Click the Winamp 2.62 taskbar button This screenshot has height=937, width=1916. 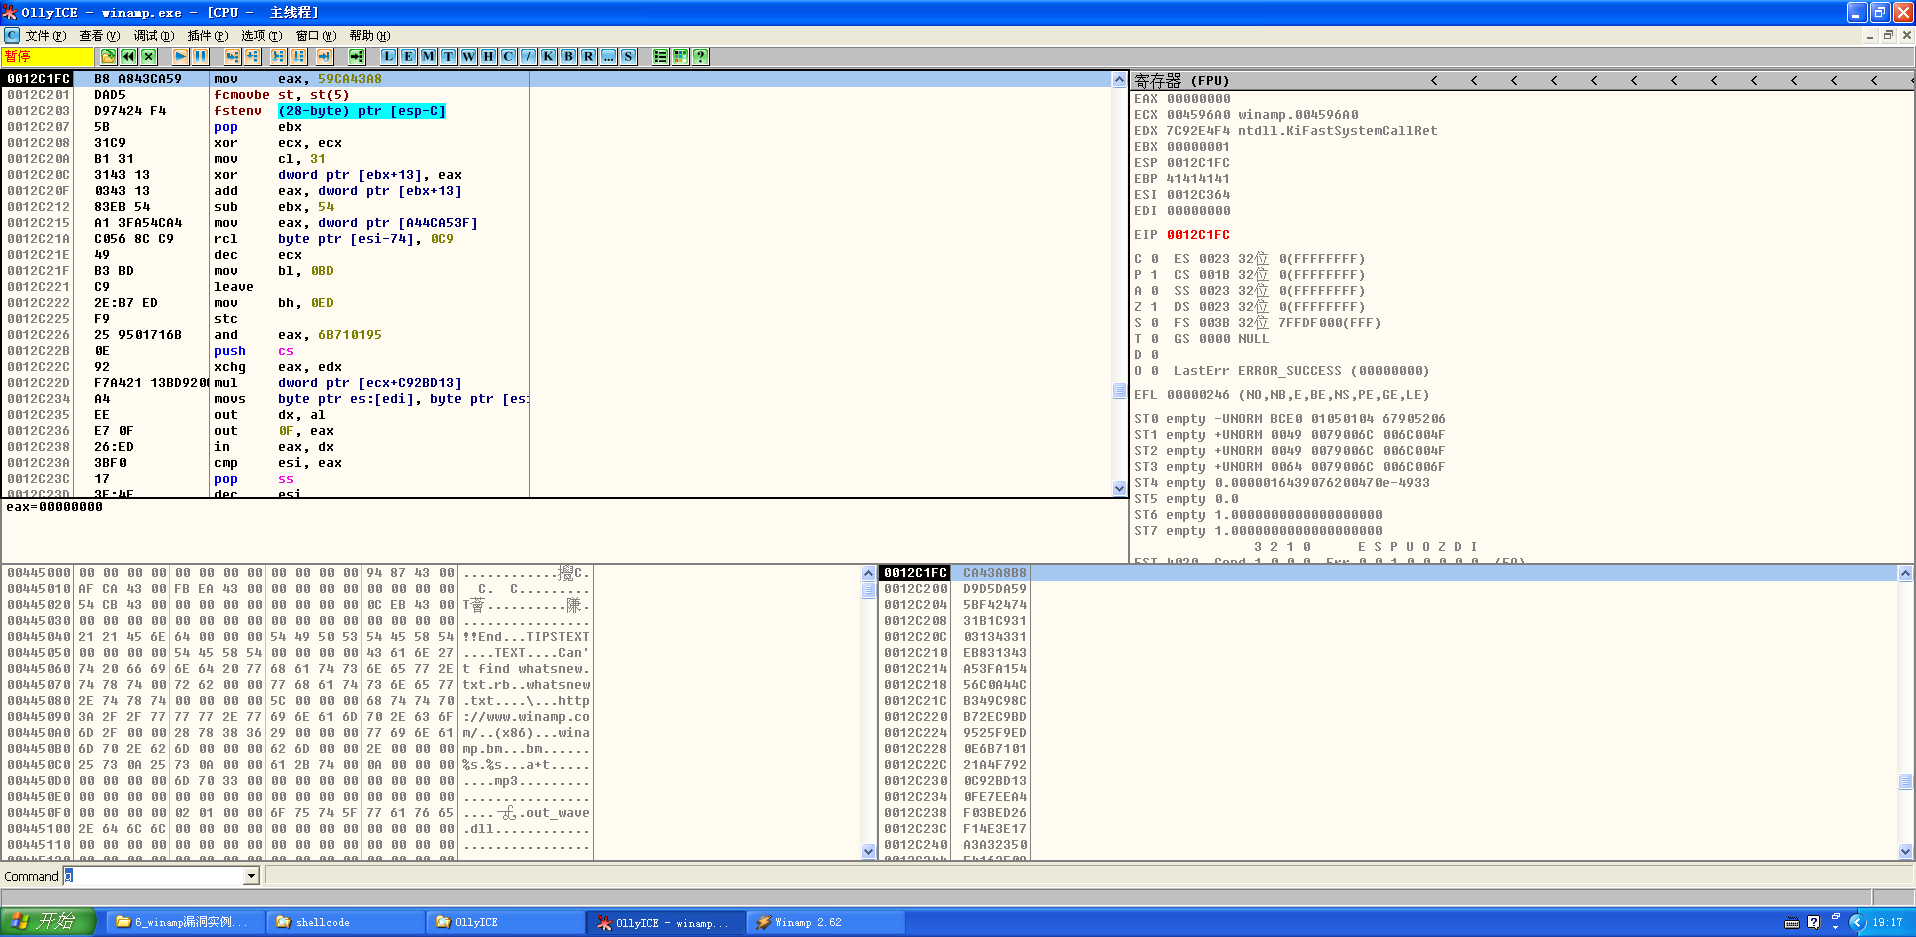coord(823,921)
